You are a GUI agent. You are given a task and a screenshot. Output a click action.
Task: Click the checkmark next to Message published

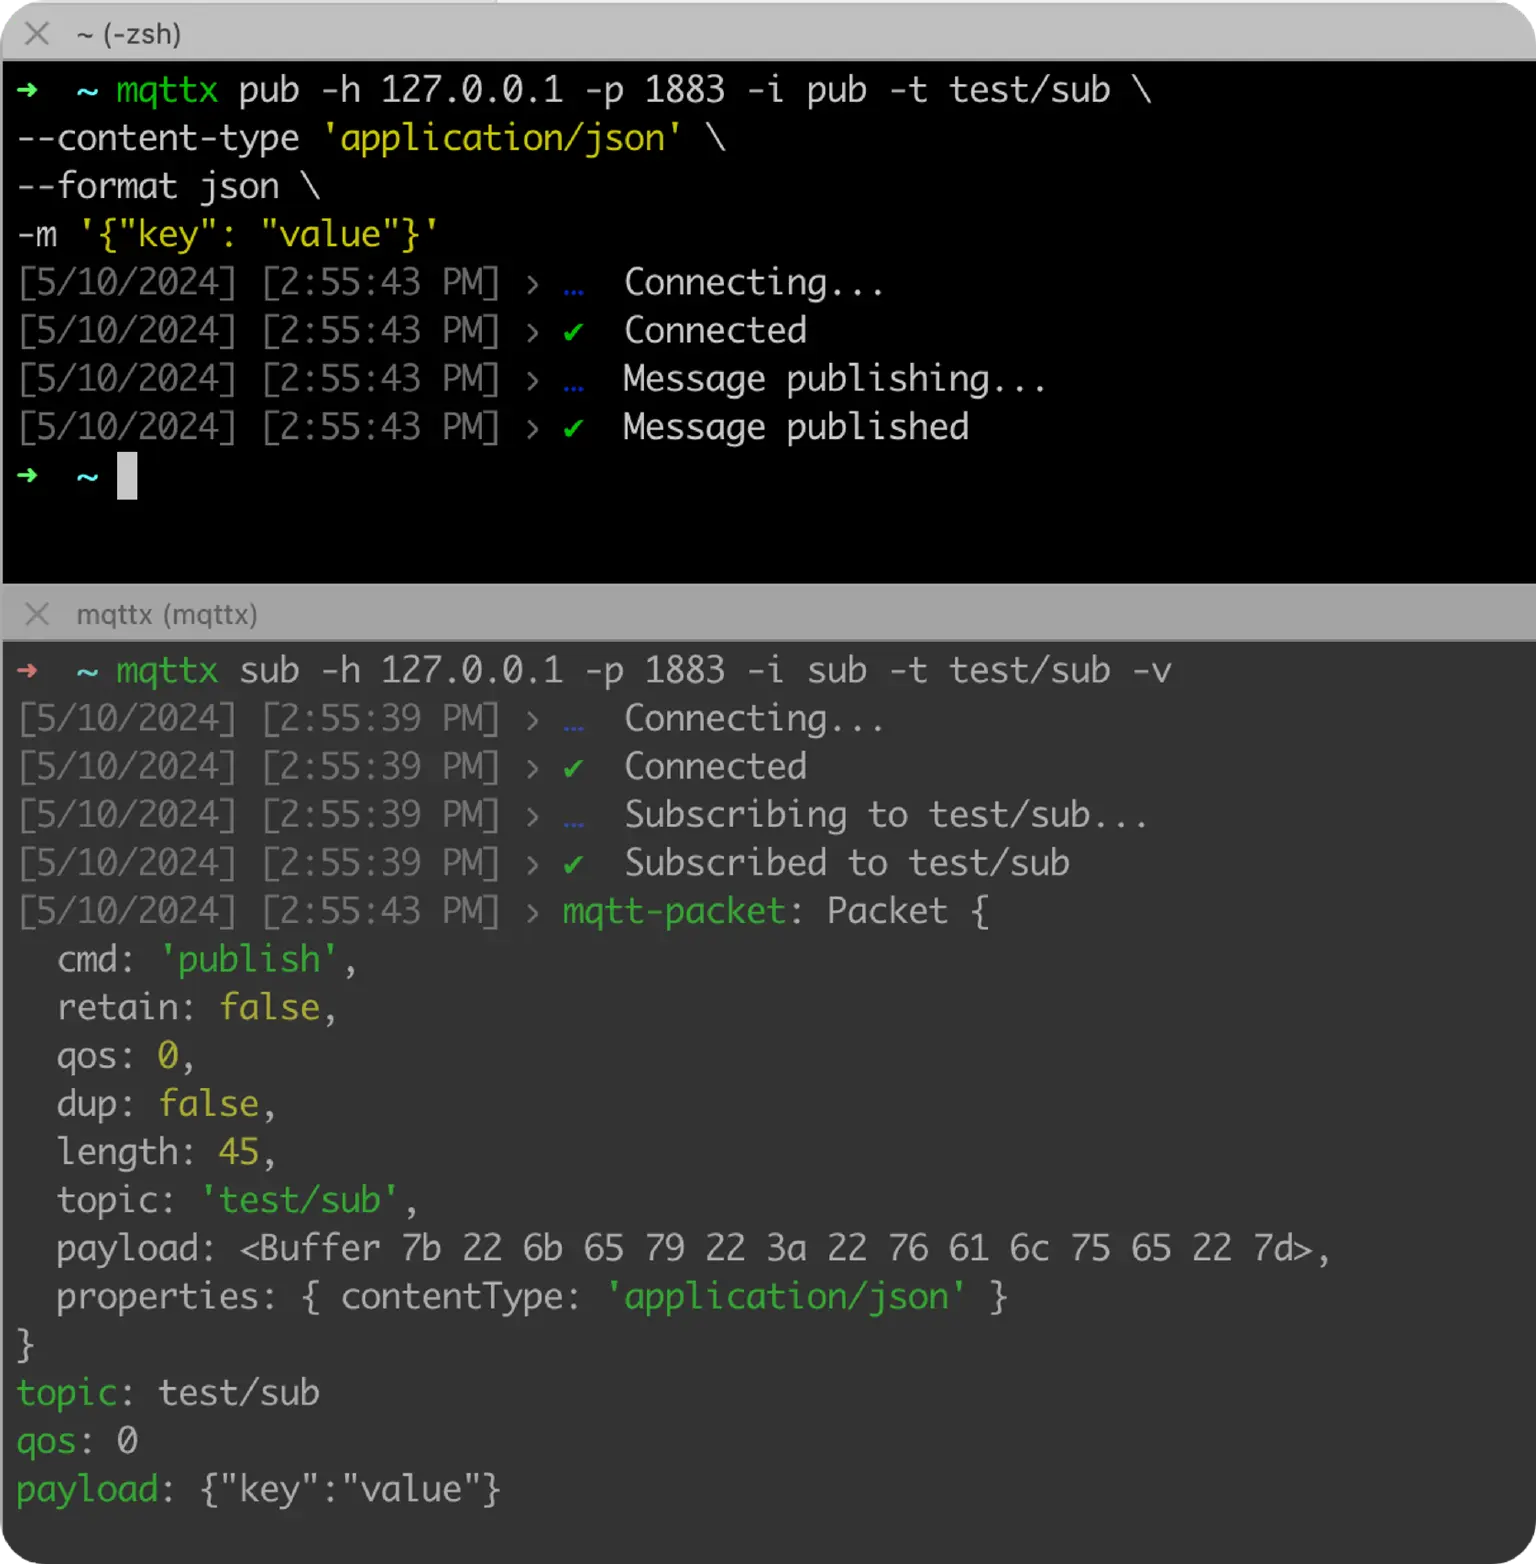[575, 427]
